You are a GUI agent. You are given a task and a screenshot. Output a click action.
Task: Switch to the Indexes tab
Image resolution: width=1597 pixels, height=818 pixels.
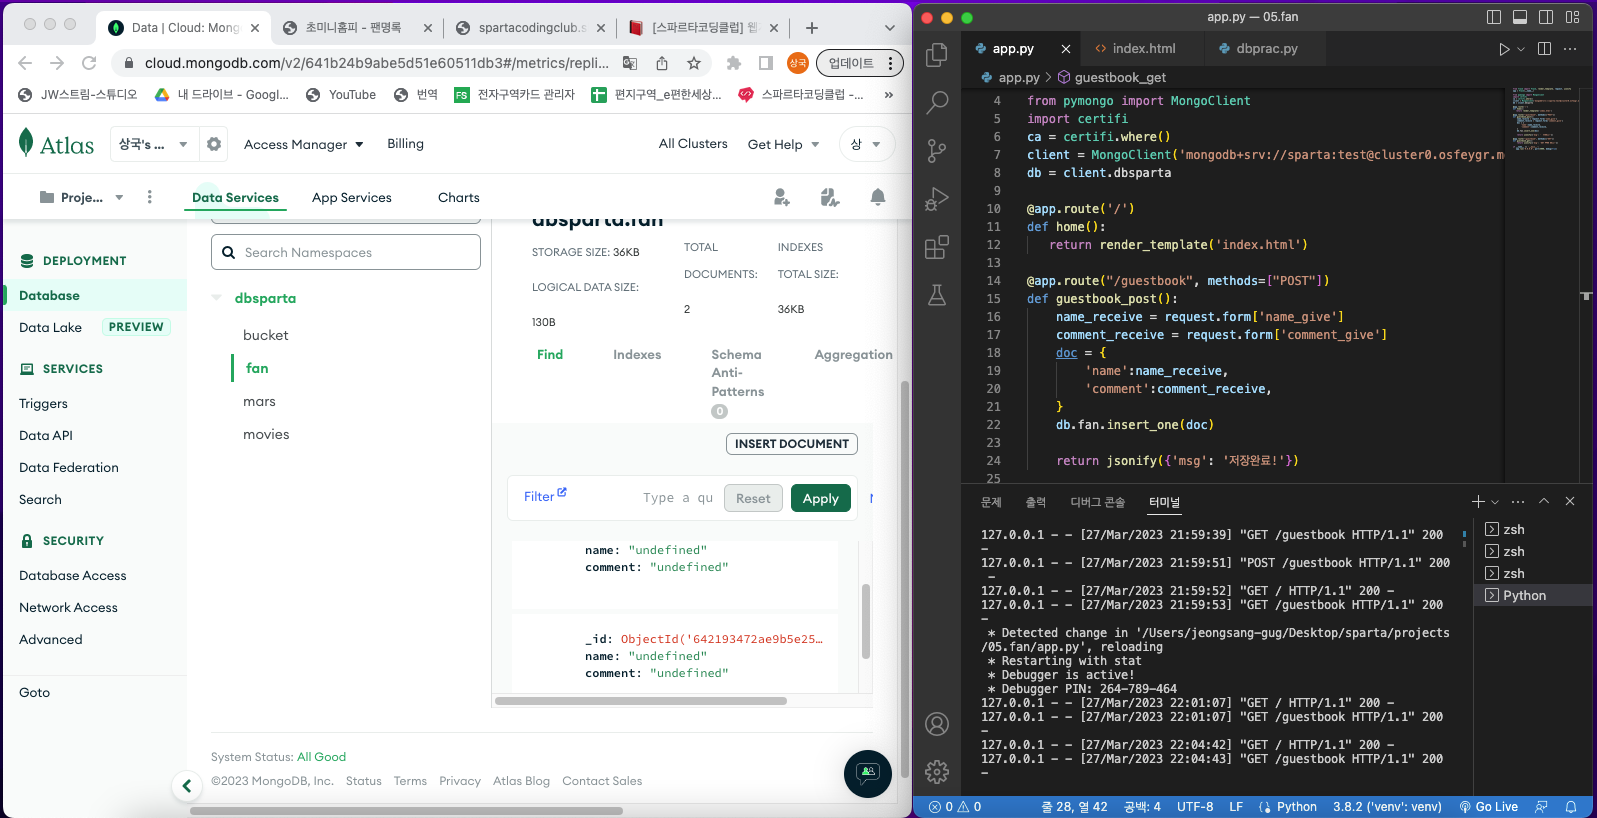pos(637,354)
